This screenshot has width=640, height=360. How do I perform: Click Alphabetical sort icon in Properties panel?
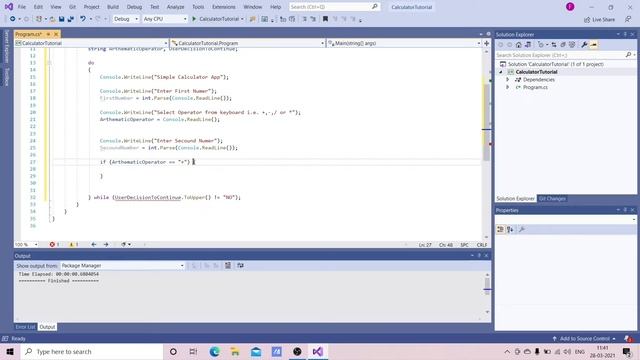pos(510,230)
